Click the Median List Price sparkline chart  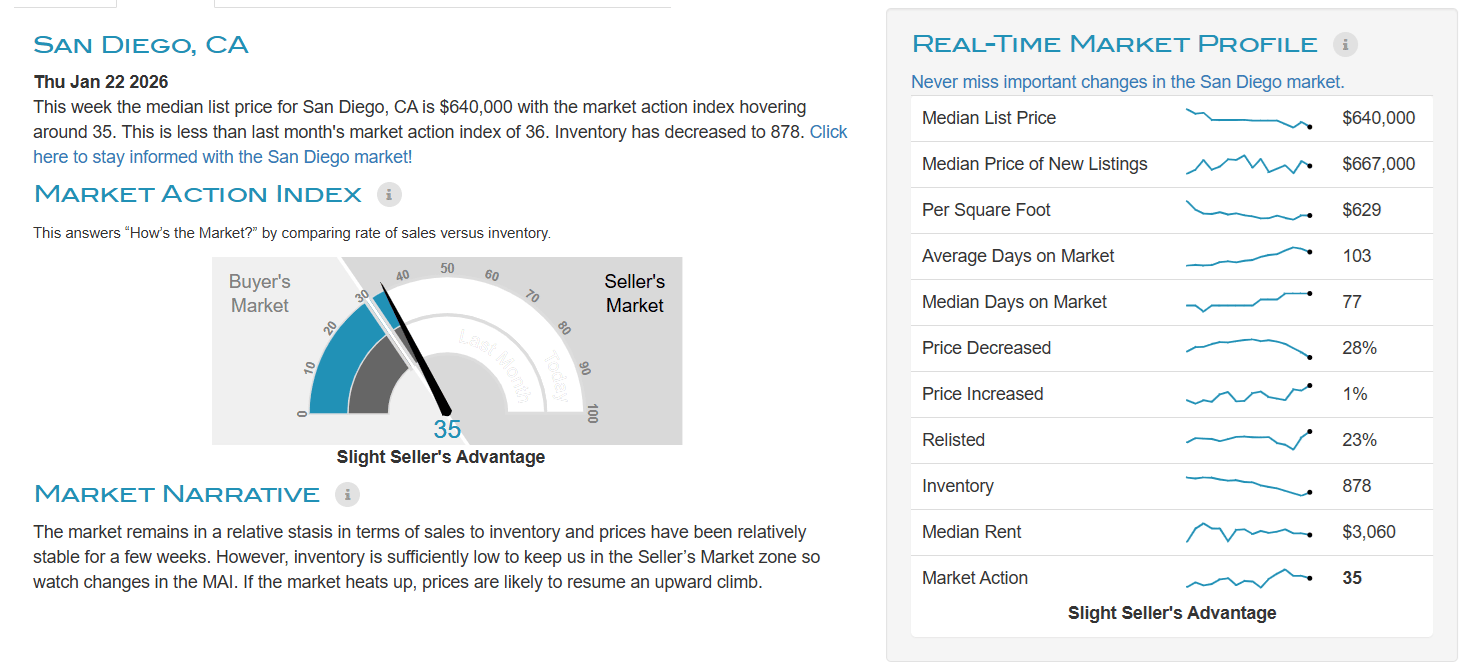1248,119
